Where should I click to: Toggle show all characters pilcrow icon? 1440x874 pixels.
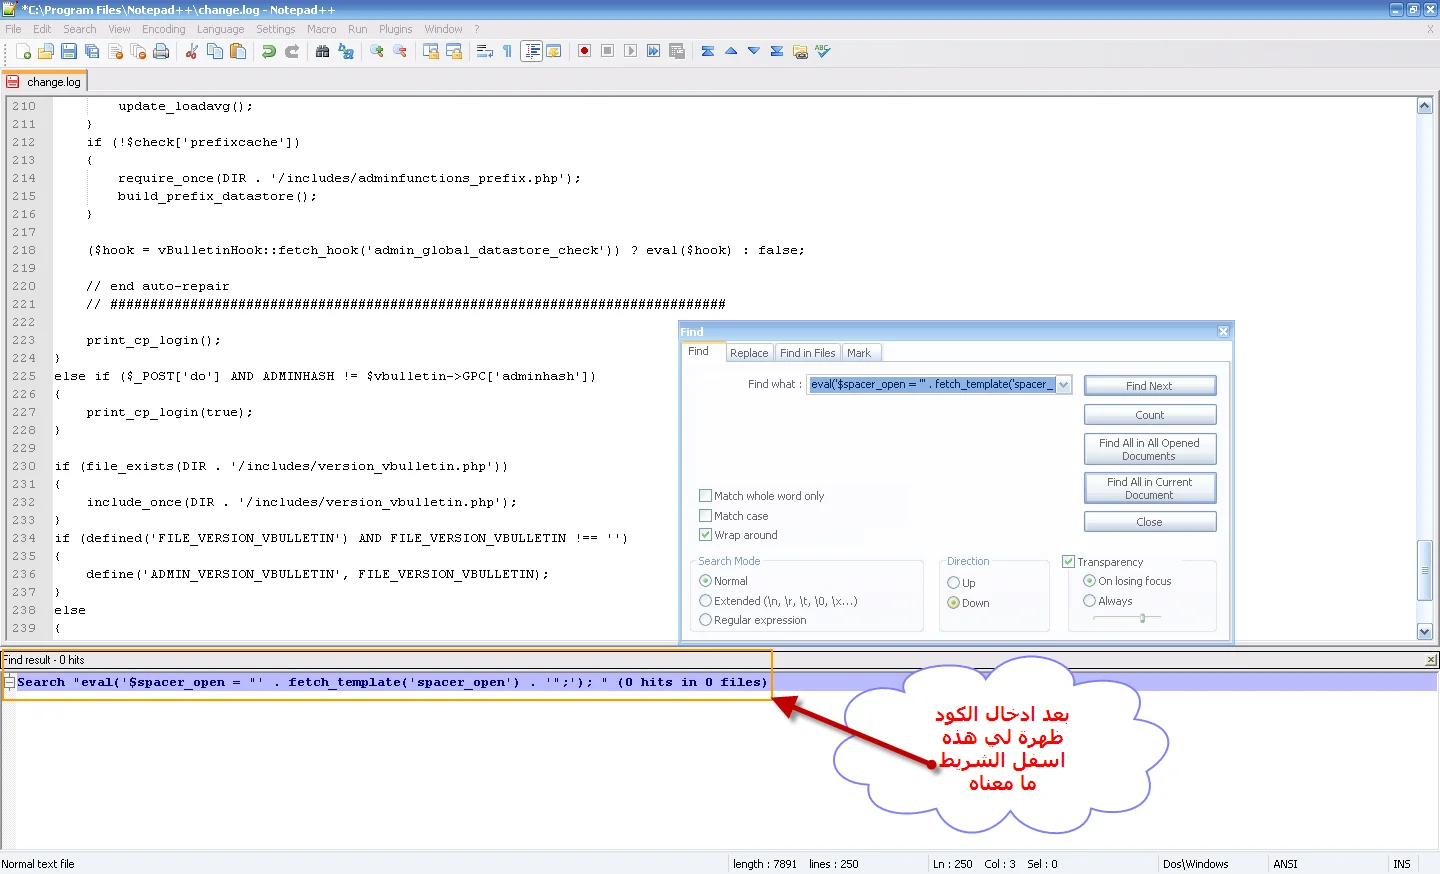(507, 51)
